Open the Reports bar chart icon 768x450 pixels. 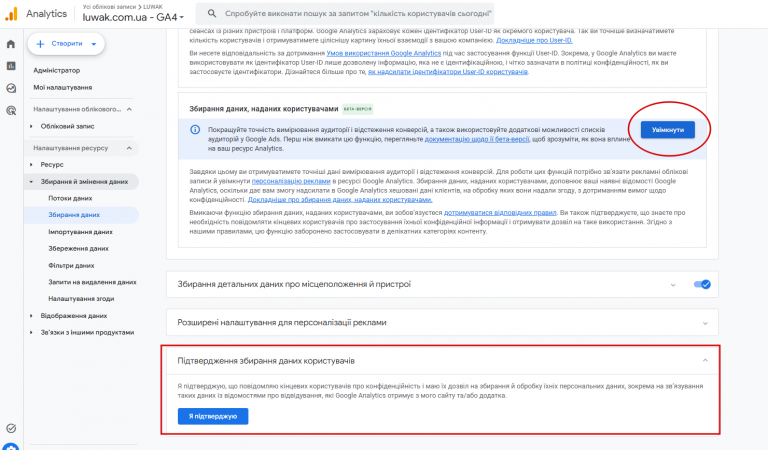11,66
